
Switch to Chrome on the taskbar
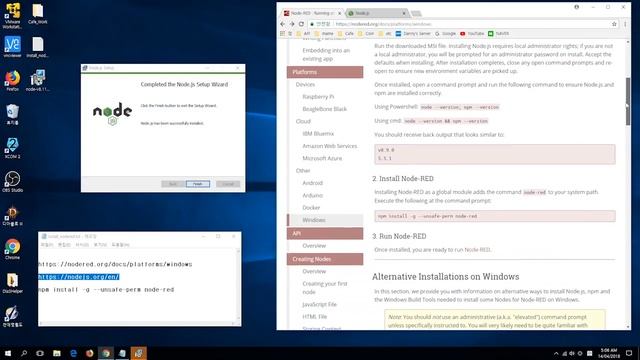(x=106, y=353)
